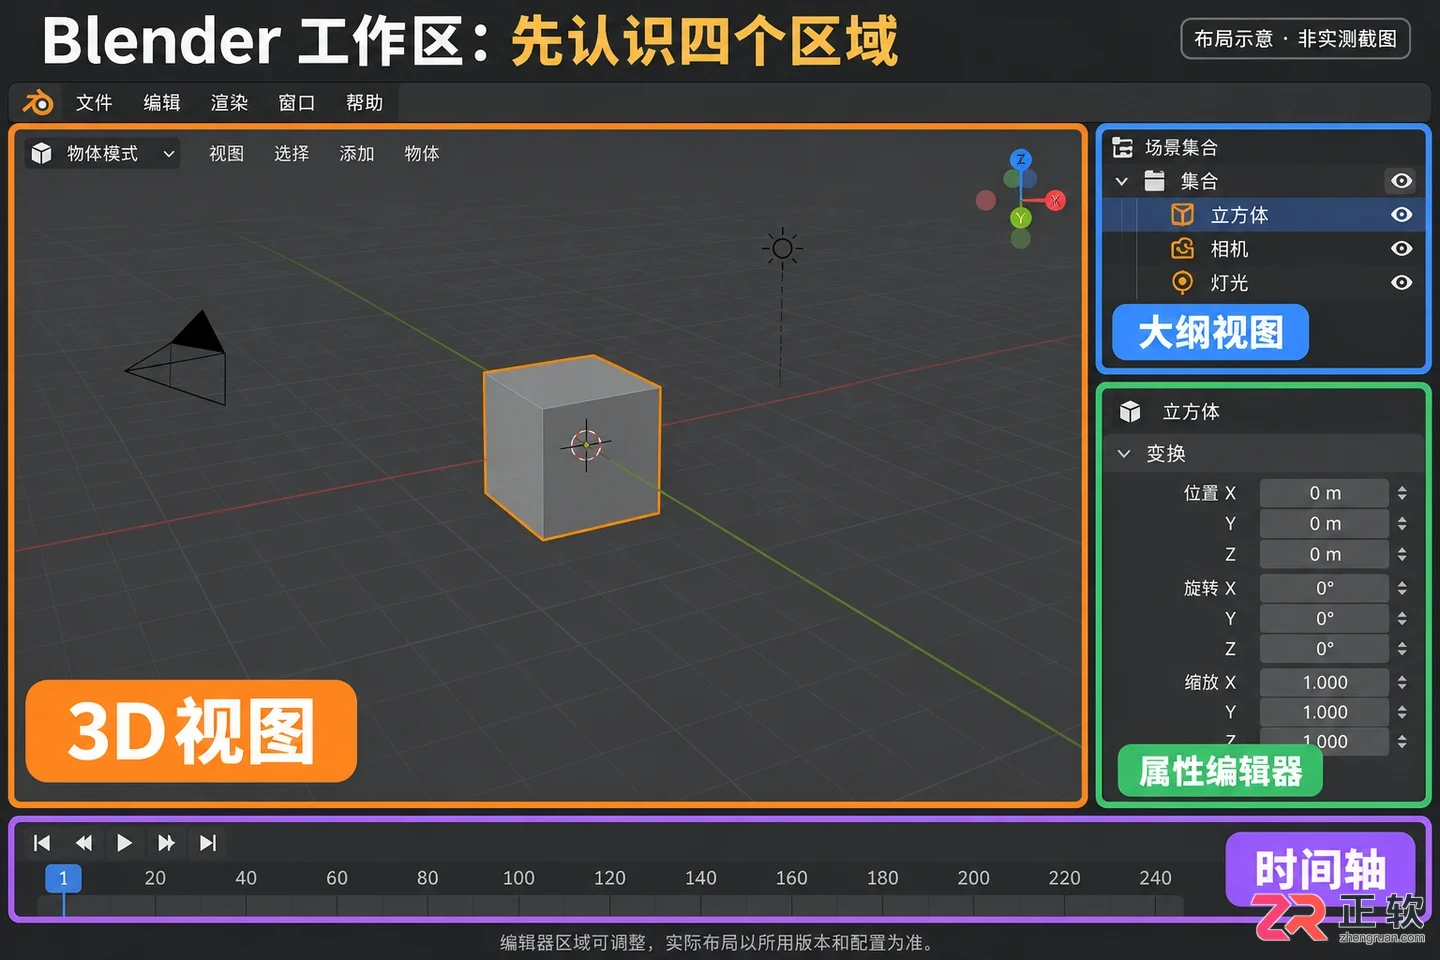Click the 旋转 Z stepper arrows
Viewport: 1440px width, 960px height.
coord(1402,648)
